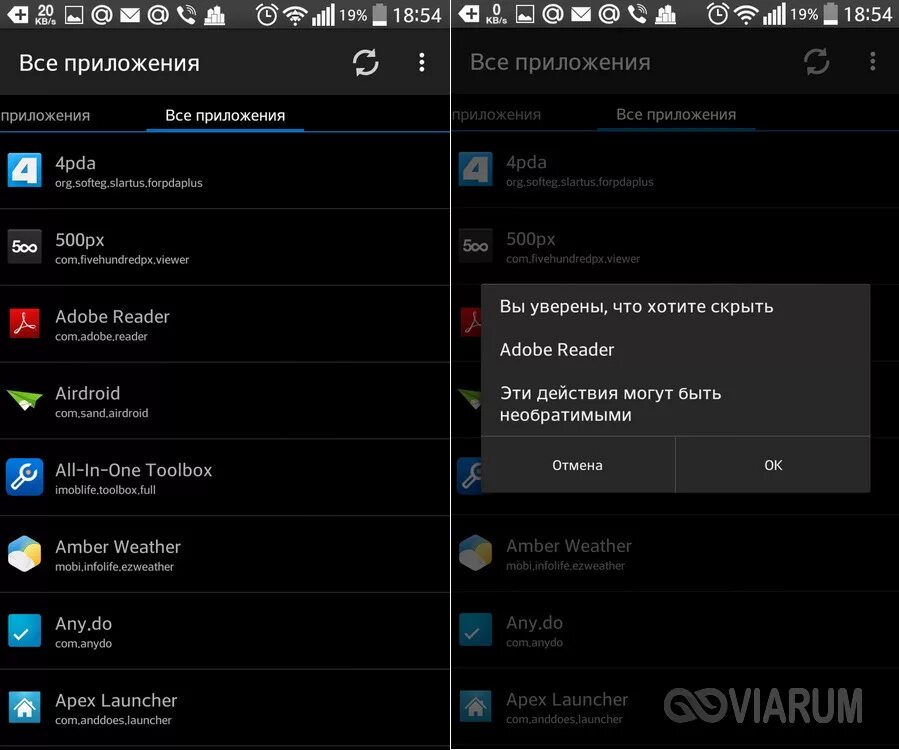Switch to partially visible 'приложения' tab, left screen
This screenshot has height=750, width=899.
45,115
